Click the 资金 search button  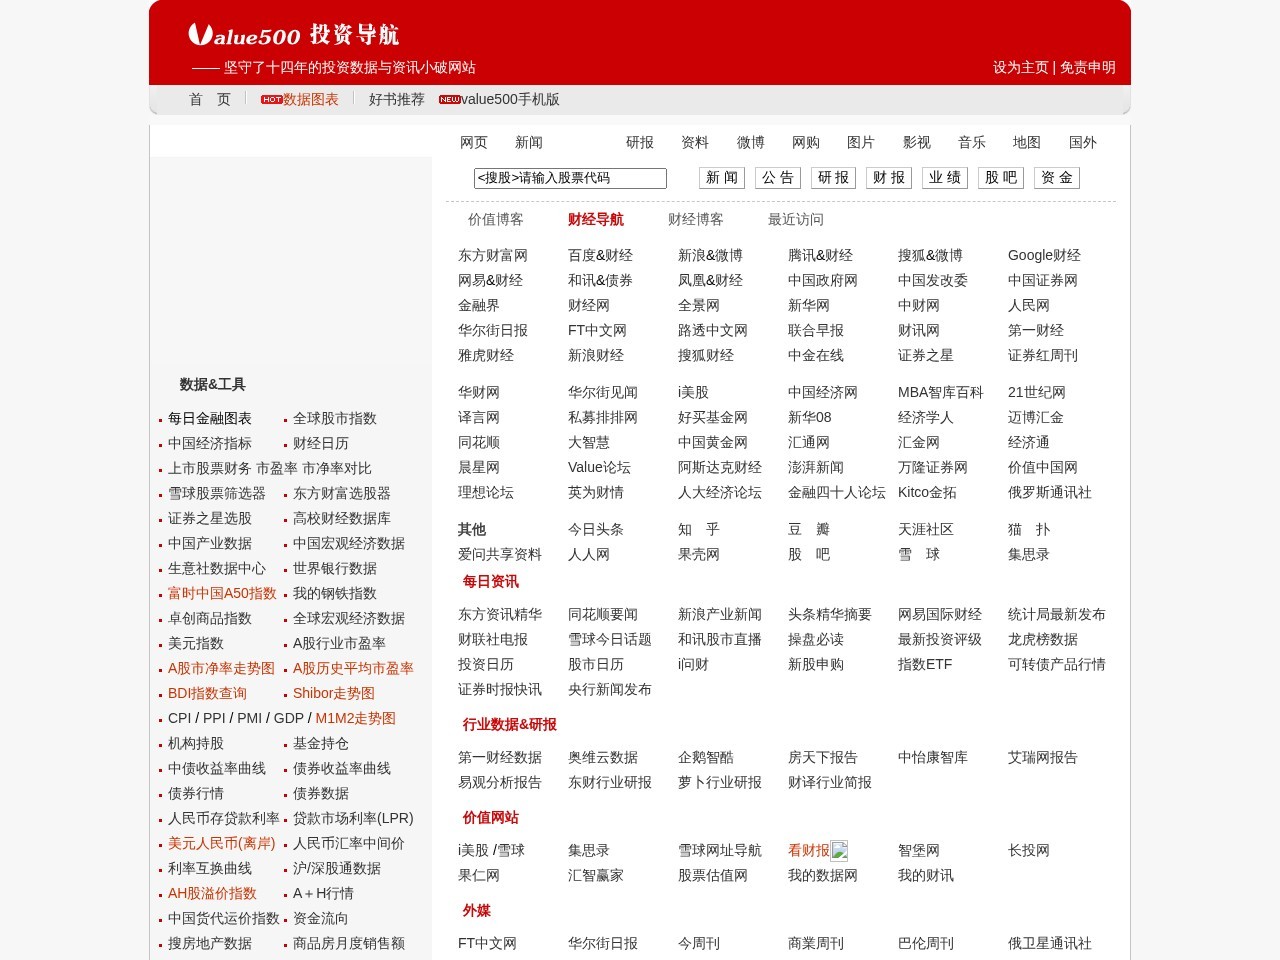click(1056, 177)
